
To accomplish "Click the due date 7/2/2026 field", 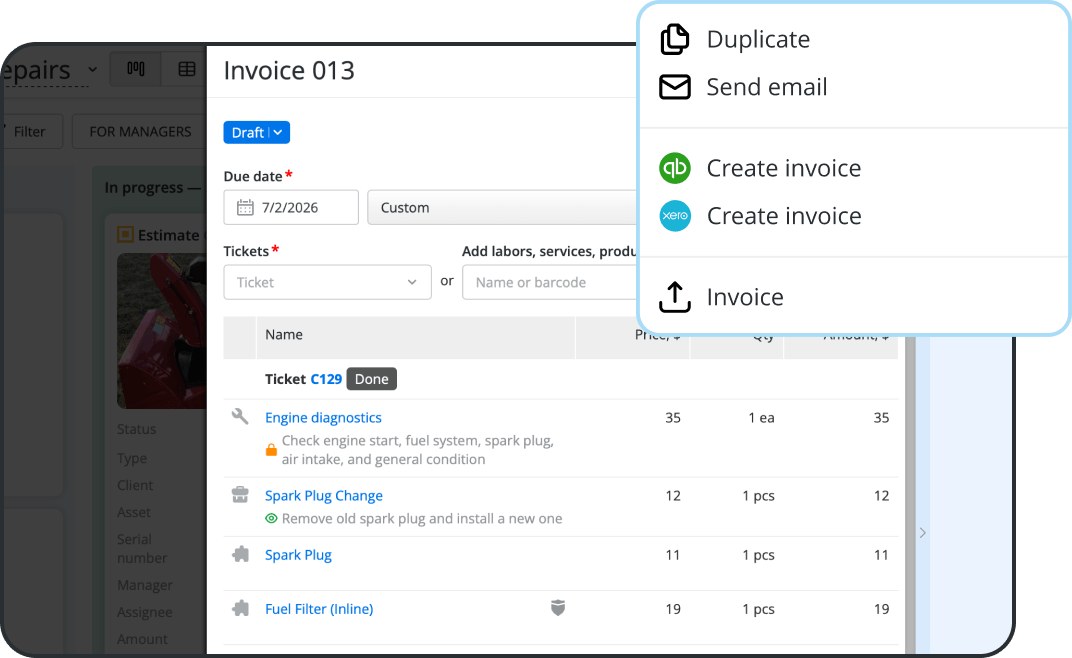I will [291, 207].
